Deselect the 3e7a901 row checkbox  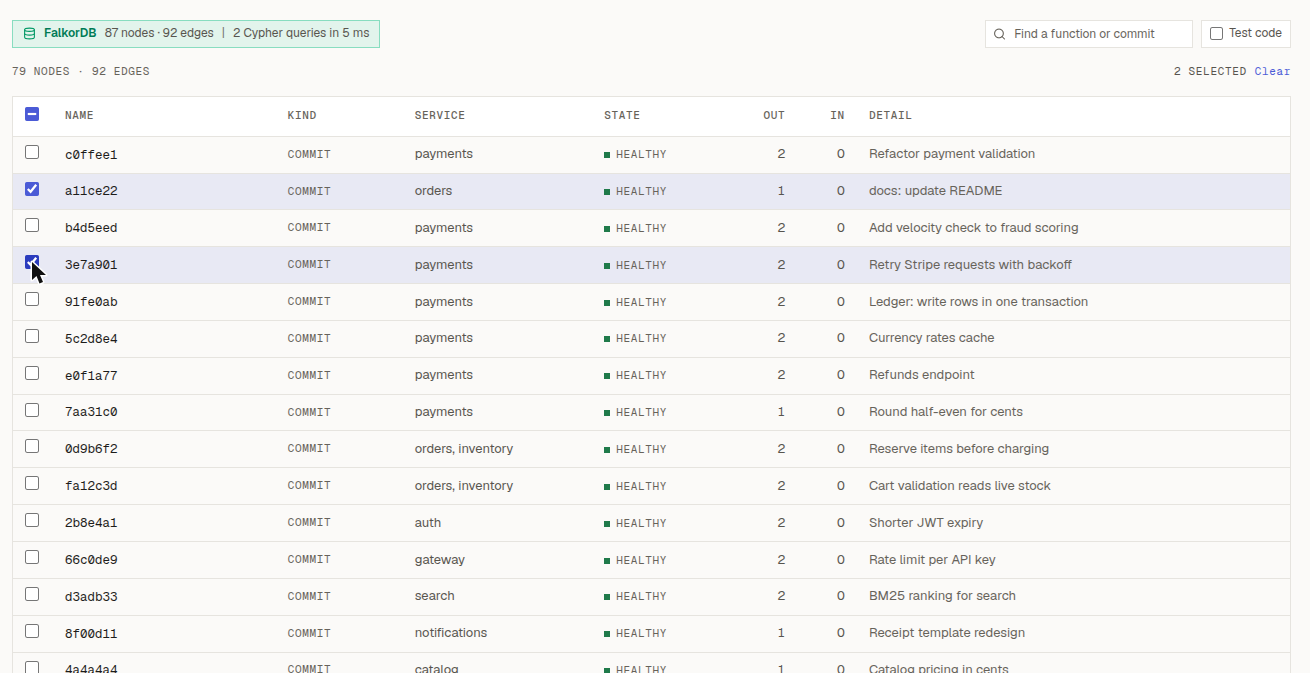pos(32,263)
